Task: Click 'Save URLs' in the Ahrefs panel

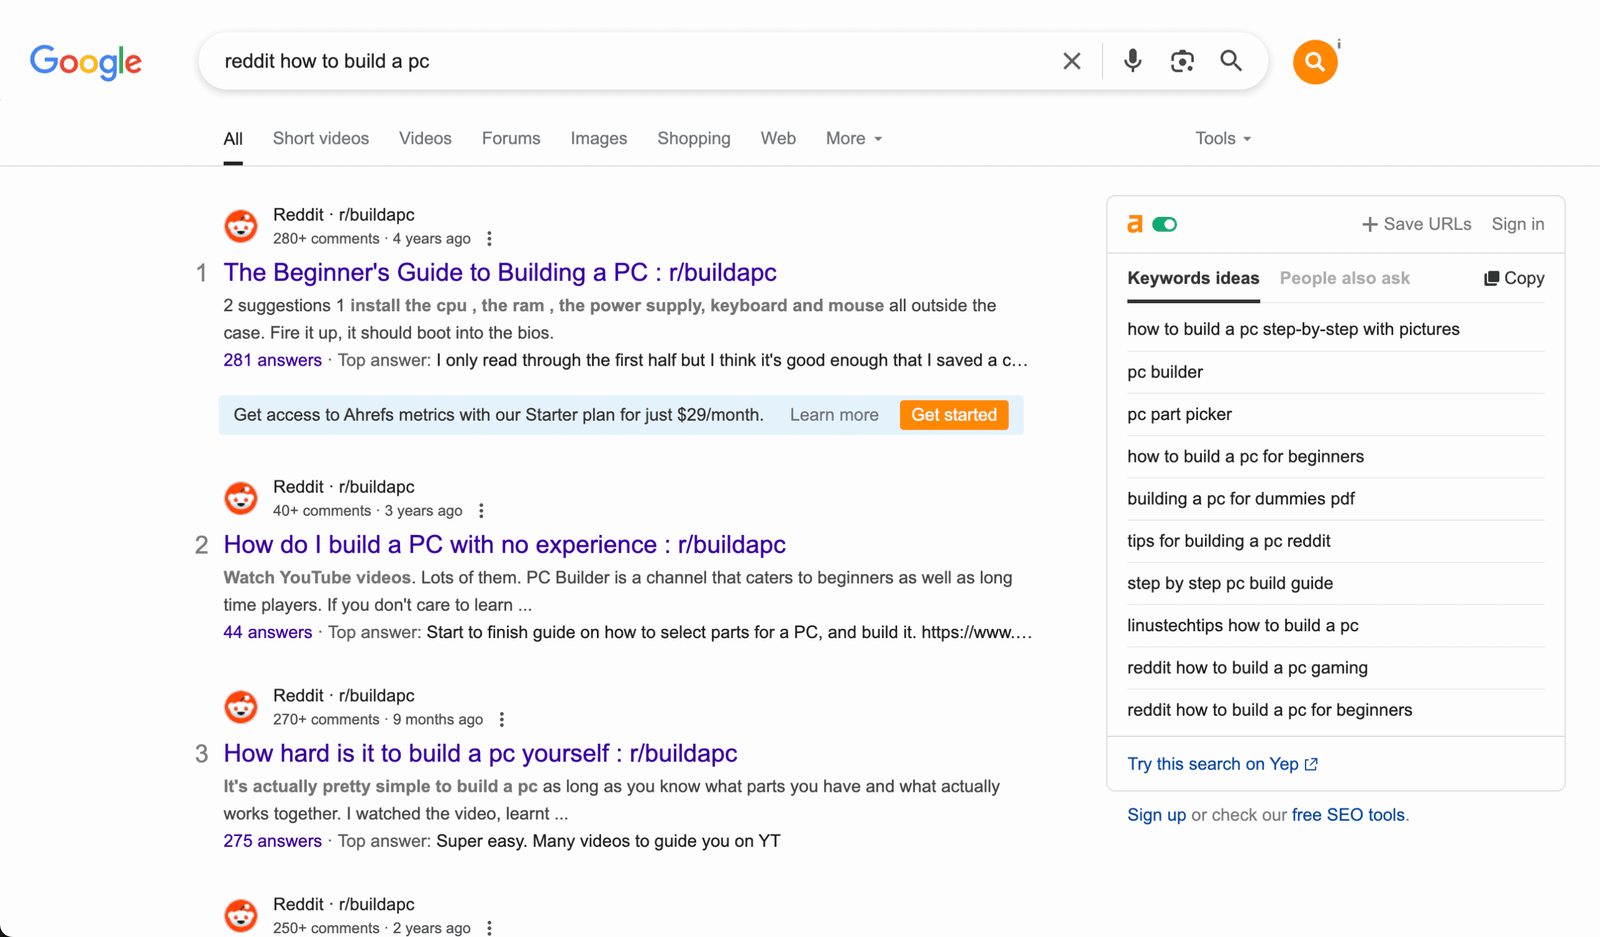Action: point(1416,224)
